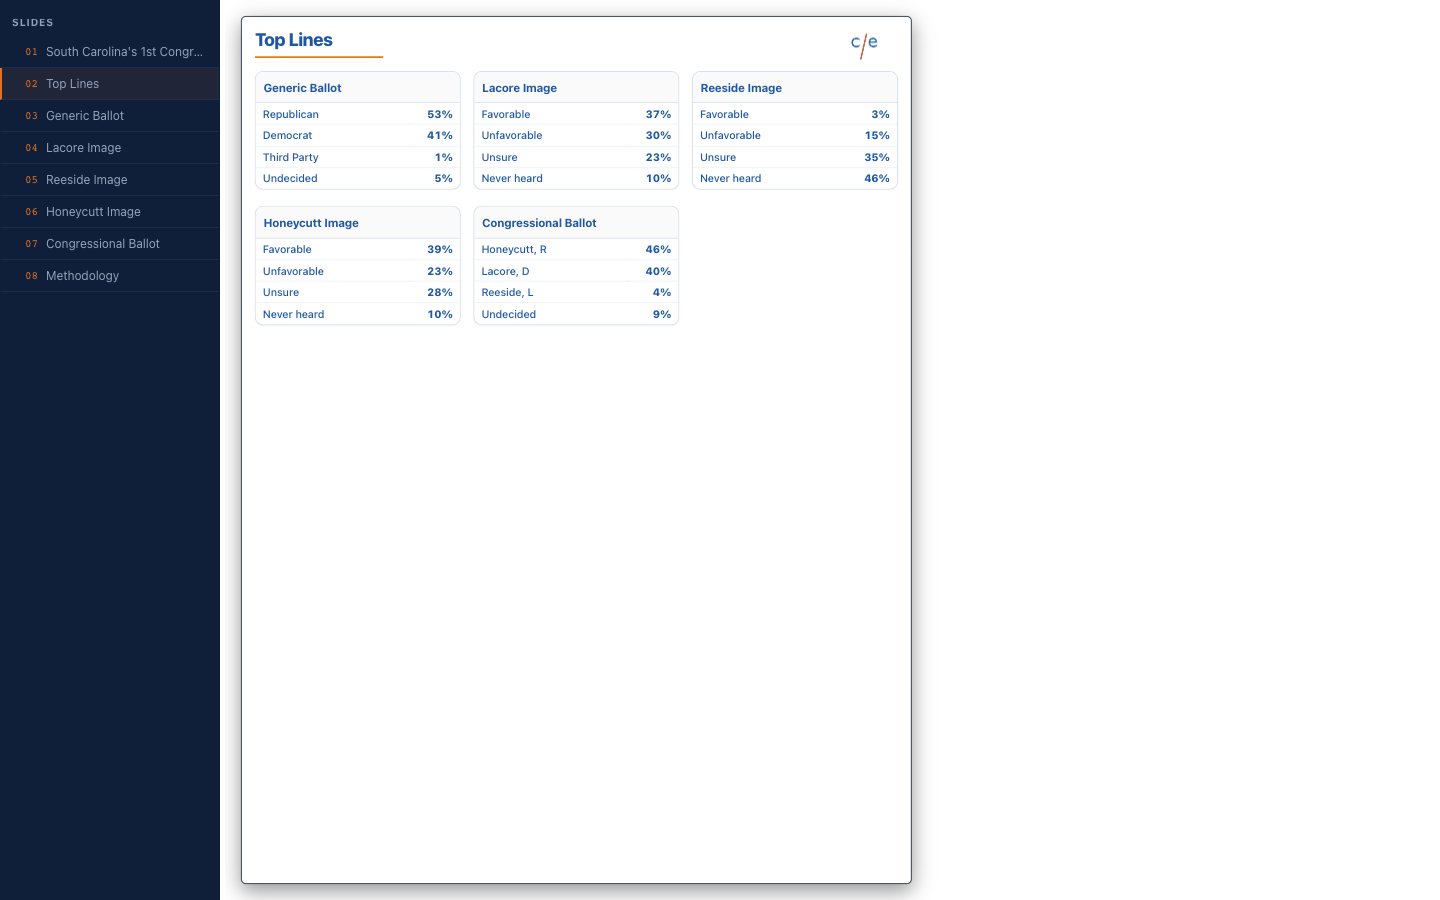Click the Democrat row label

(287, 135)
